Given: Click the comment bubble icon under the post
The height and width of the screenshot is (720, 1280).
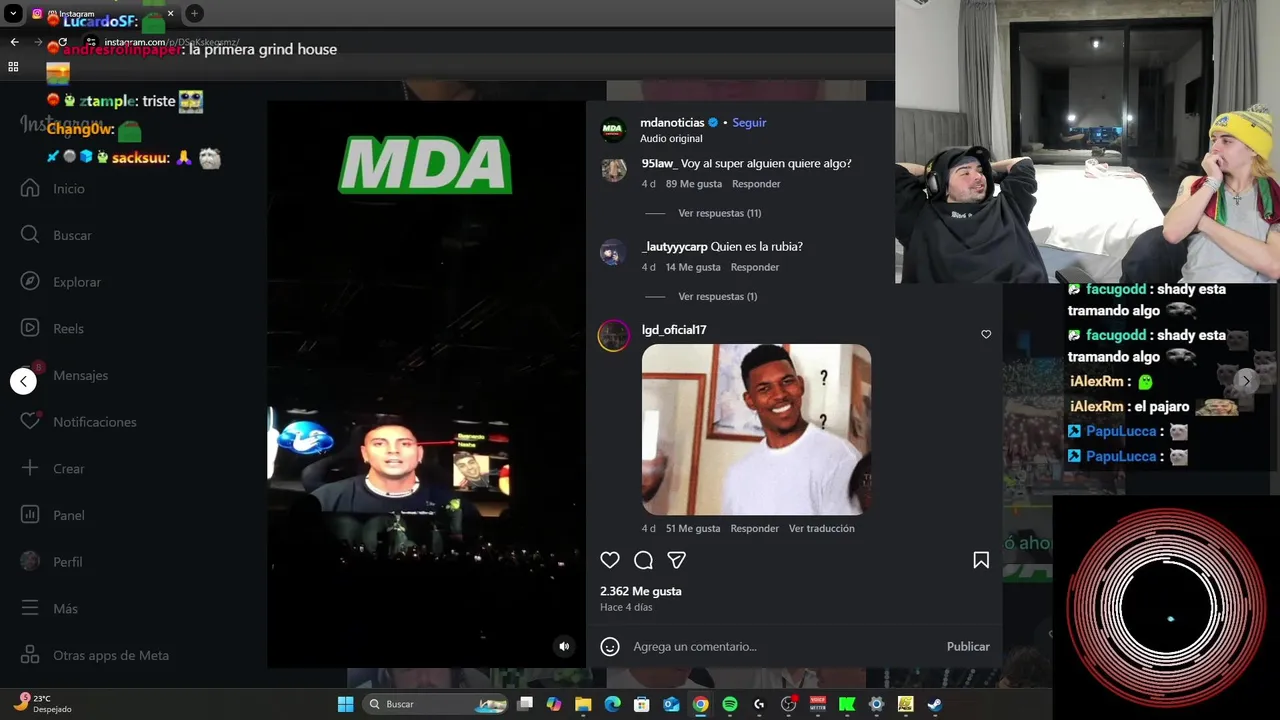Looking at the screenshot, I should click(x=644, y=560).
